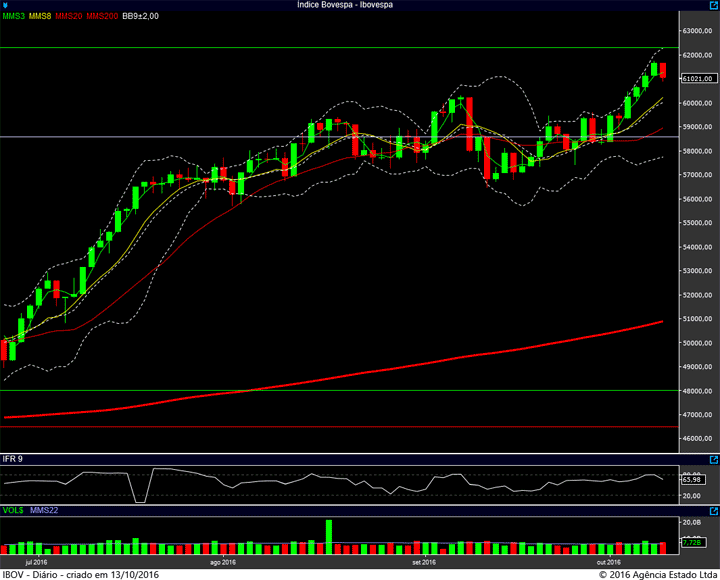Click the 46000,00 price axis label

pos(698,439)
